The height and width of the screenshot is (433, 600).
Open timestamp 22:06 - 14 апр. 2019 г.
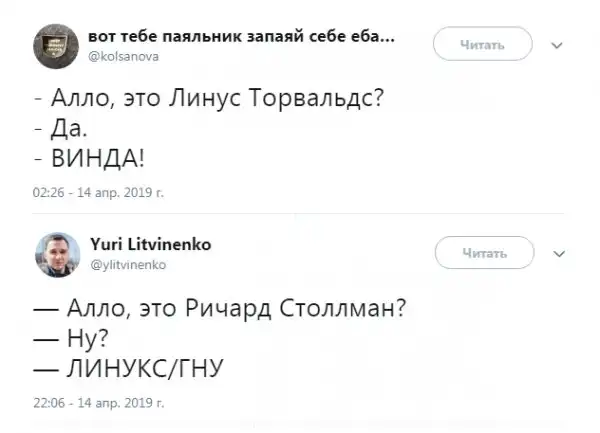[90, 403]
